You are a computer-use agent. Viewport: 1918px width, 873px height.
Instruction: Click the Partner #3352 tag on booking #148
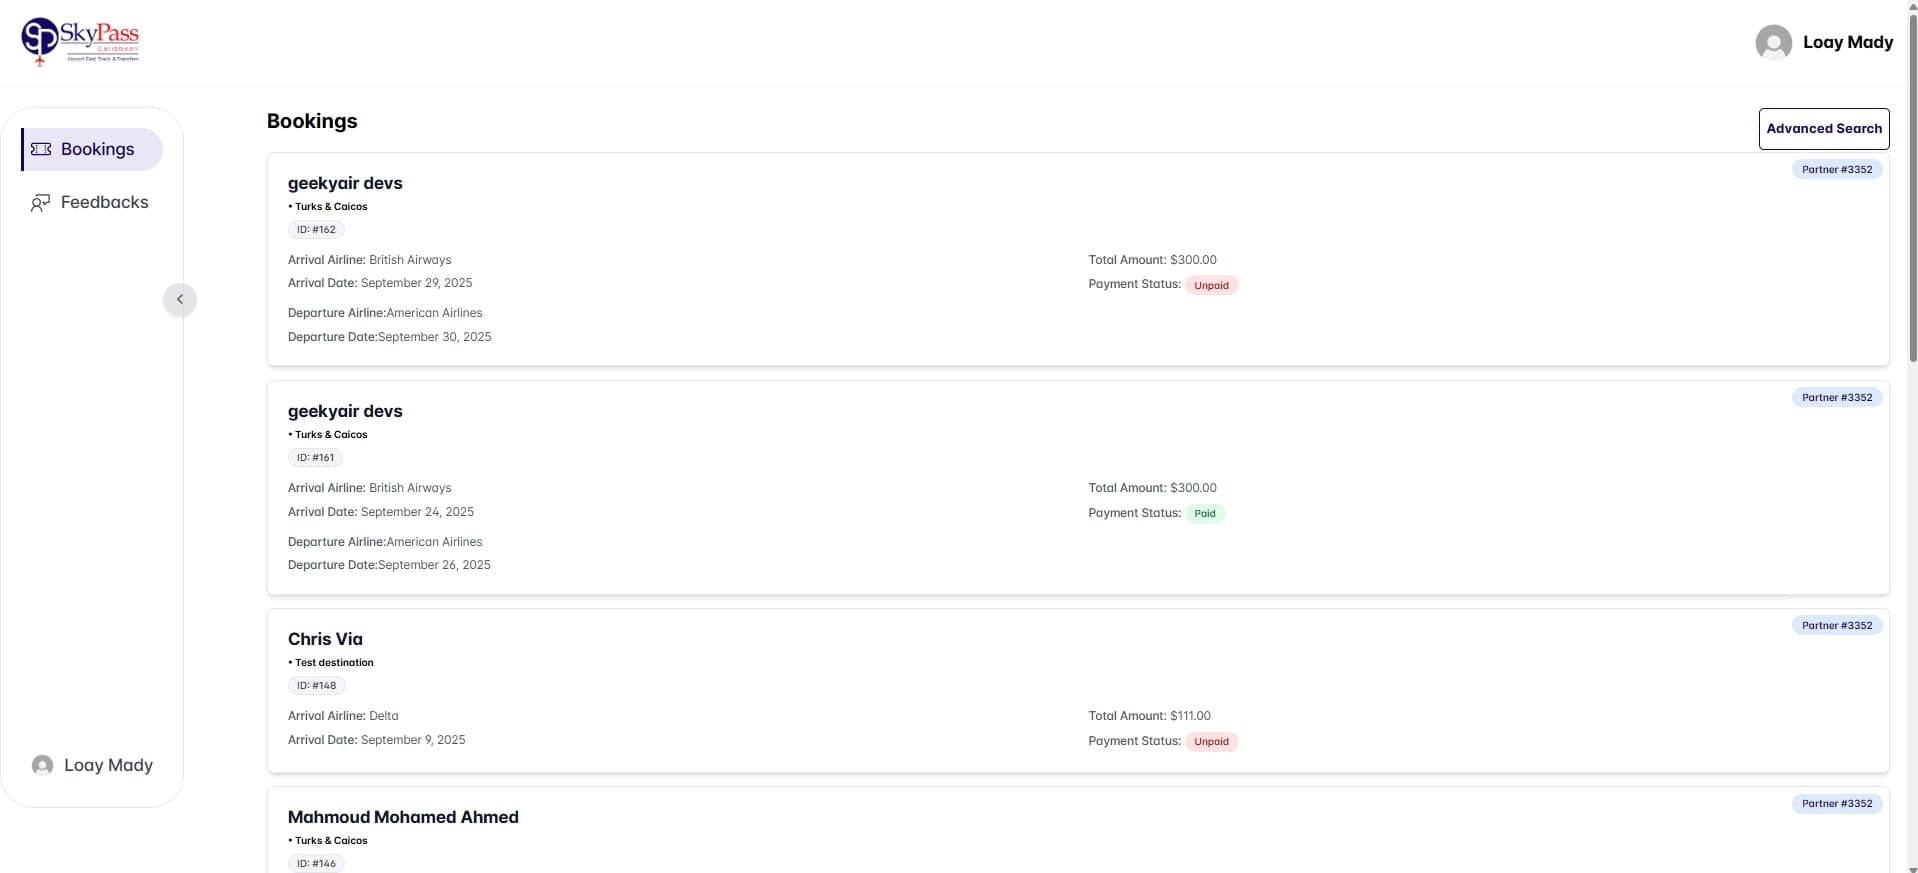tap(1836, 625)
